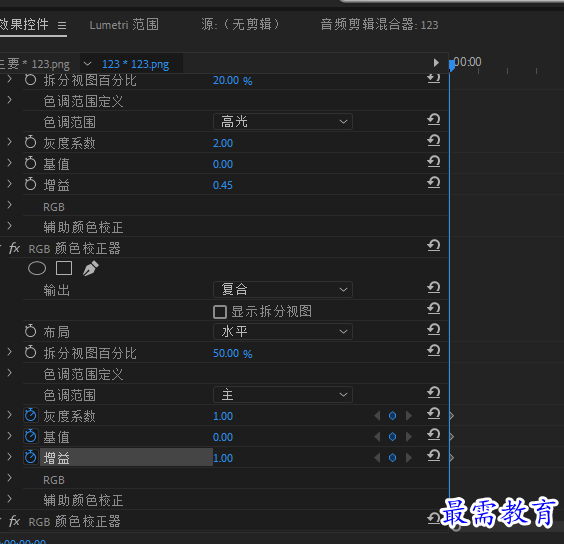Viewport: 564px width, 544px height.
Task: Reset the 布局 parameter
Action: point(434,329)
